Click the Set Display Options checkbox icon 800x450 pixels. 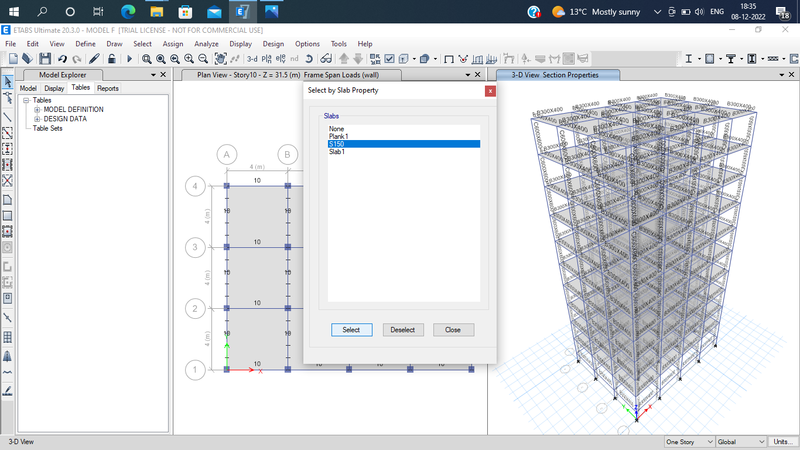tap(389, 59)
